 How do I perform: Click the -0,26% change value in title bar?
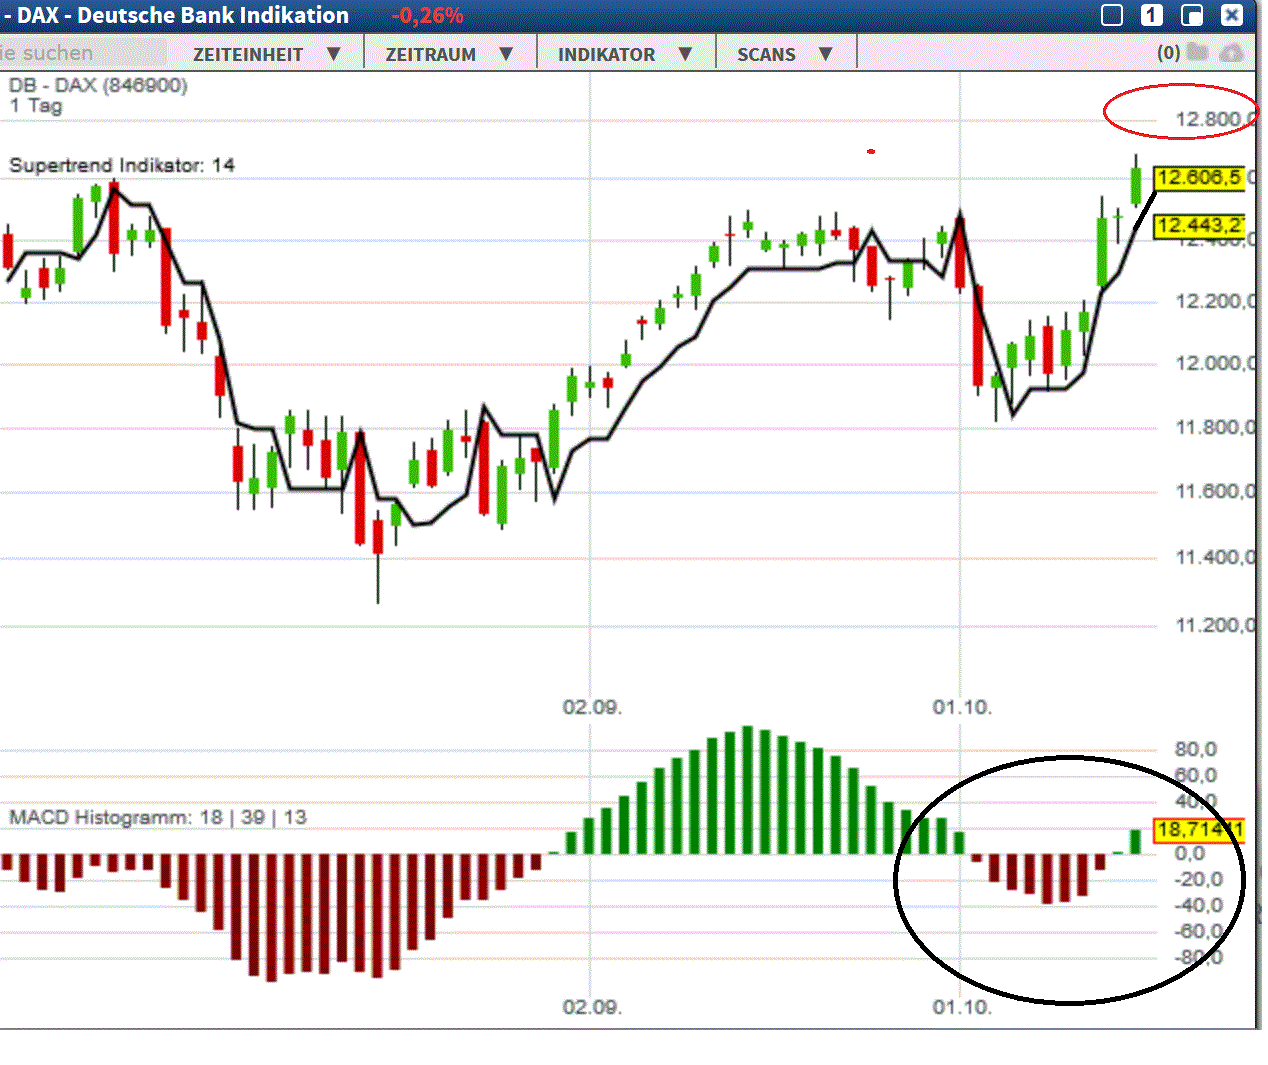(427, 15)
